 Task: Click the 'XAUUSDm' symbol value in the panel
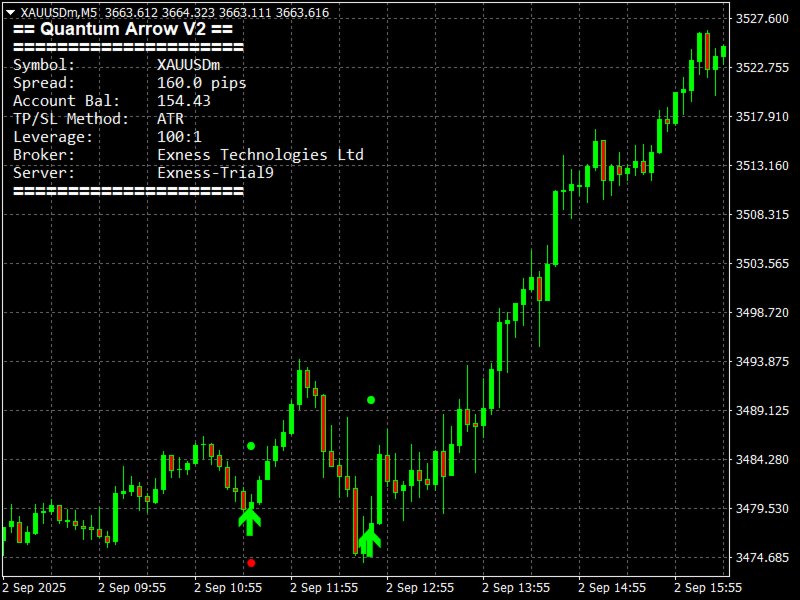click(188, 65)
